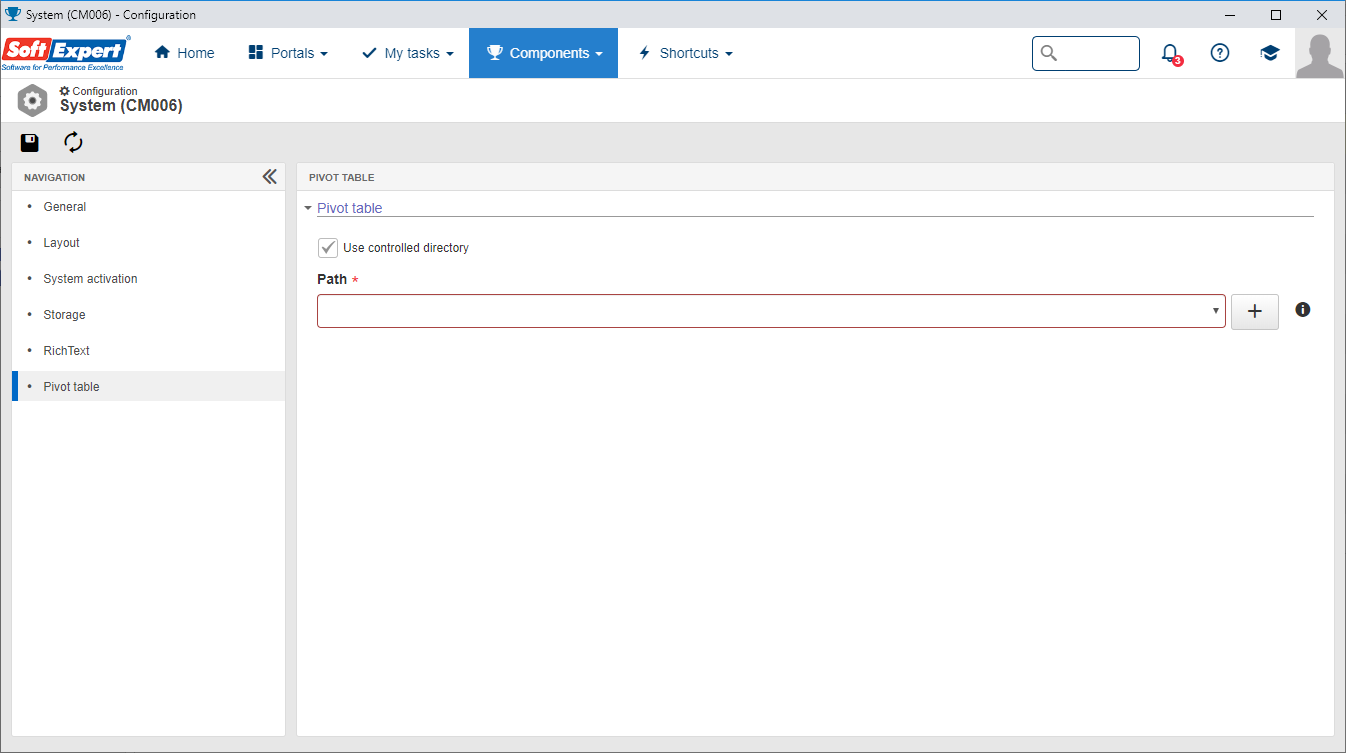1346x753 pixels.
Task: Open the Help question mark icon
Action: point(1220,53)
